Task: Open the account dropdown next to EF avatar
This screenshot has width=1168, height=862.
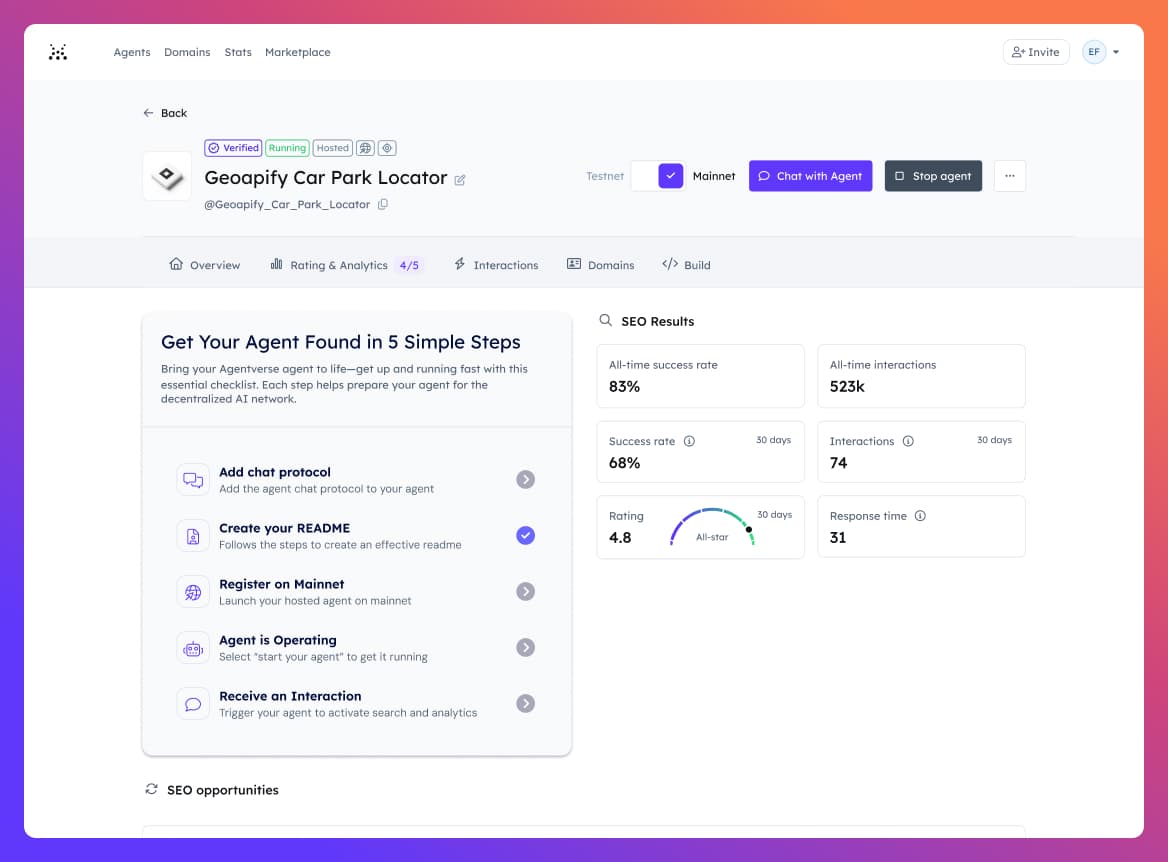Action: 1117,51
